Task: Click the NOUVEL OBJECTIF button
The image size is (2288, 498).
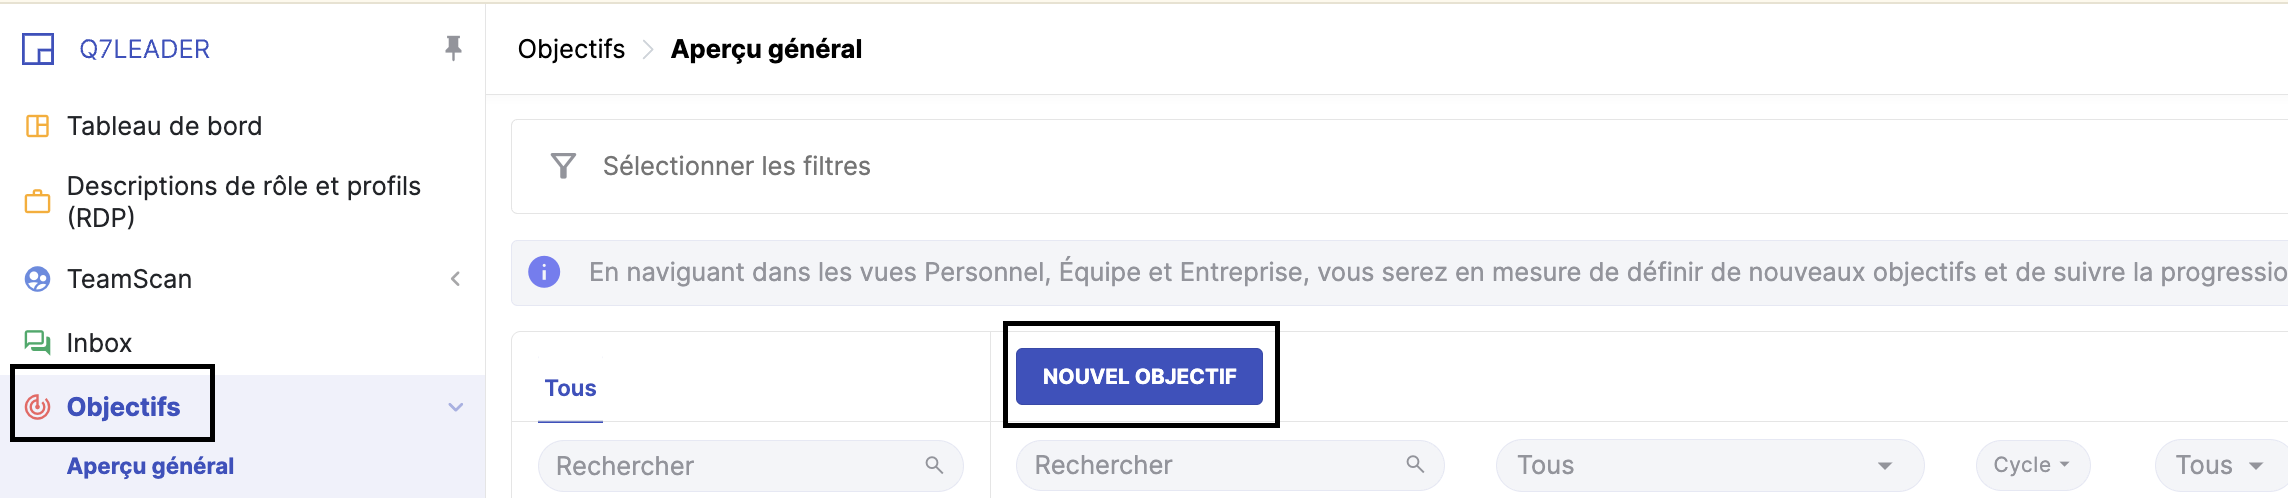Action: point(1139,376)
